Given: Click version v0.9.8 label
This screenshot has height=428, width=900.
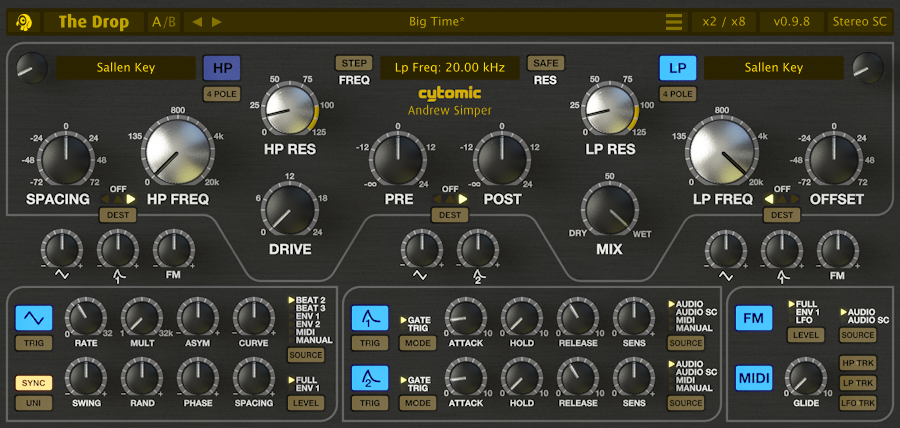Looking at the screenshot, I should tap(792, 22).
